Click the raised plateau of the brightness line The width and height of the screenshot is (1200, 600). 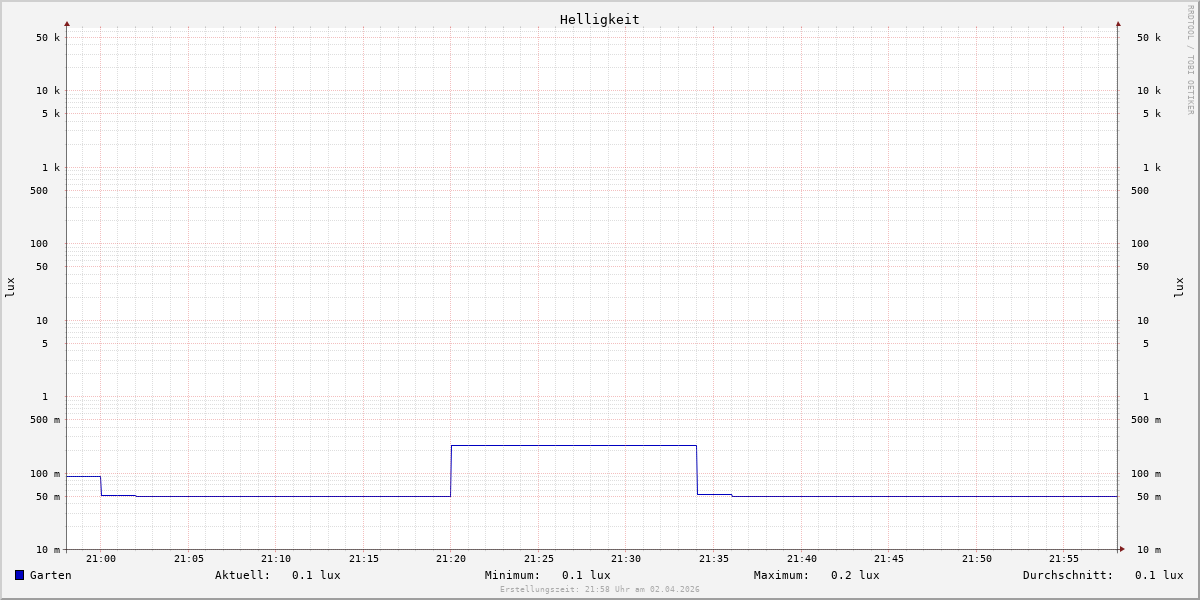(x=574, y=446)
